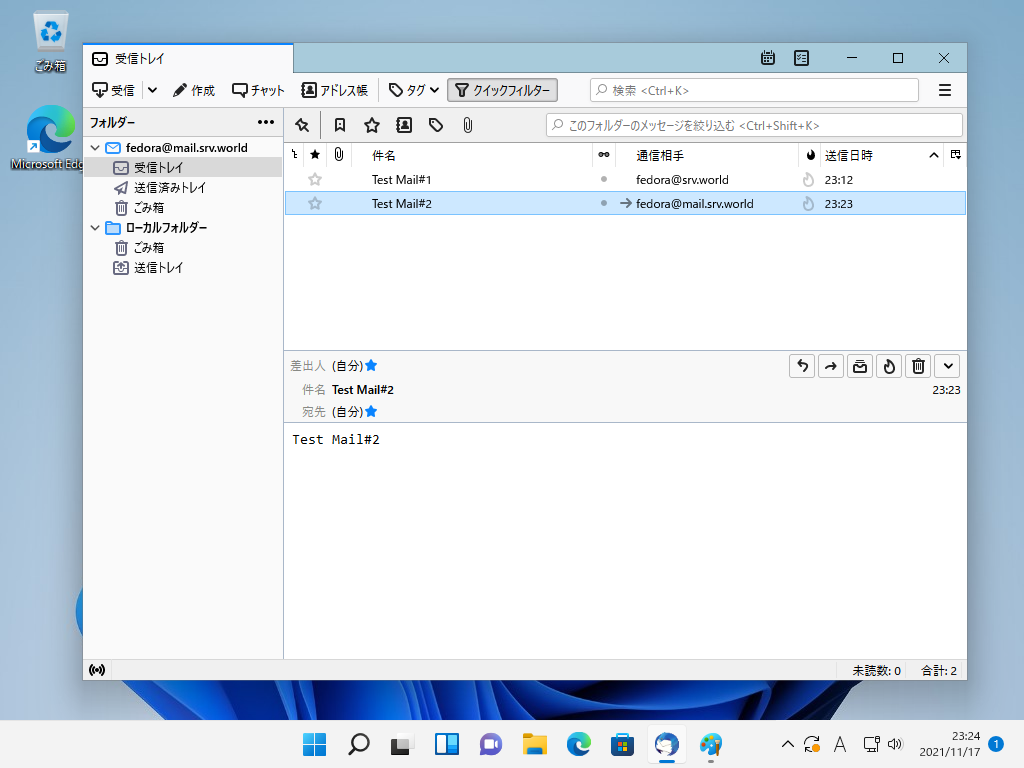Reply to the message using the reply arrow

click(x=802, y=366)
